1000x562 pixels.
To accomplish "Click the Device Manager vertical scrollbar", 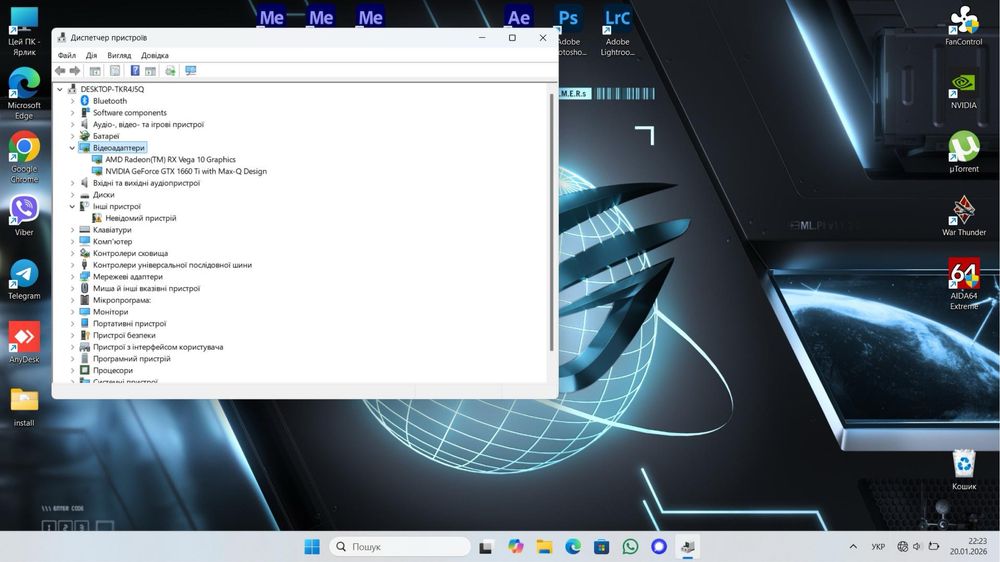I will (551, 220).
